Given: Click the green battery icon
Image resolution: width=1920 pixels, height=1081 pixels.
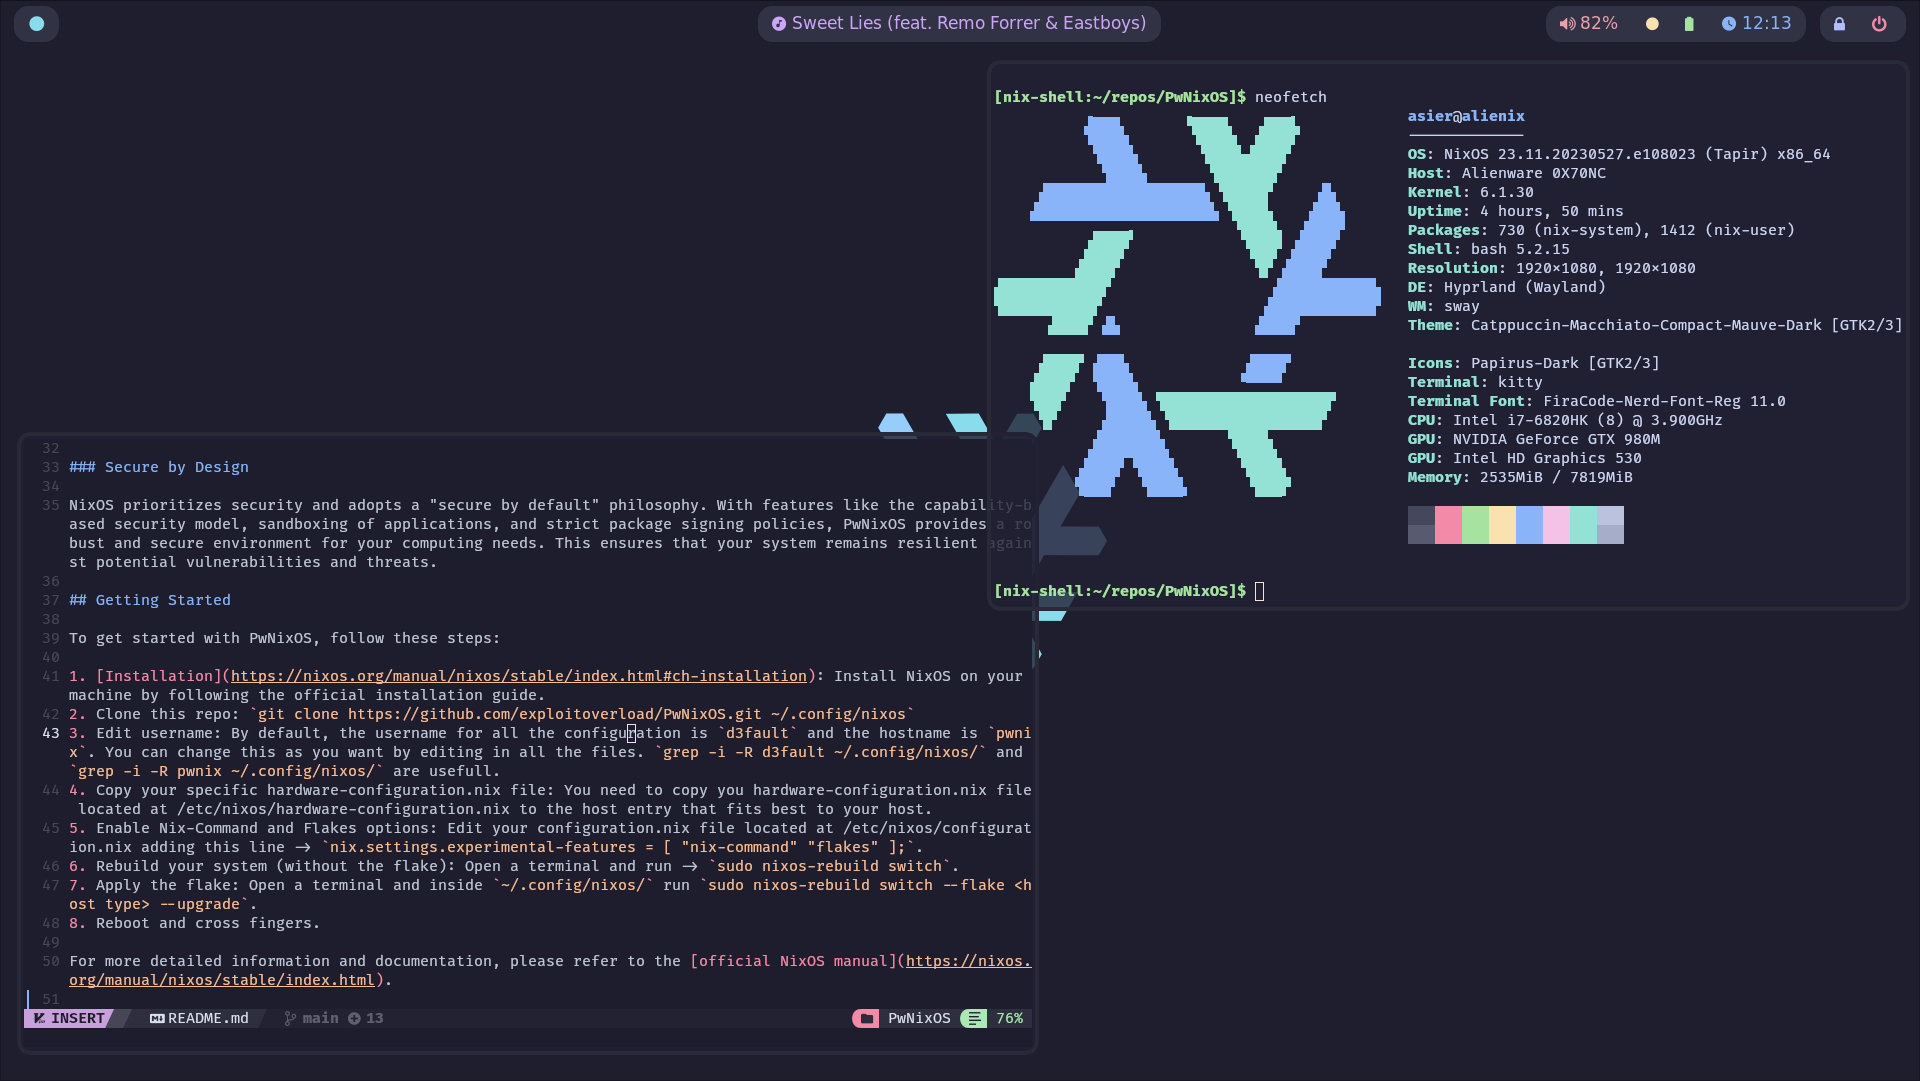Looking at the screenshot, I should 1689,24.
